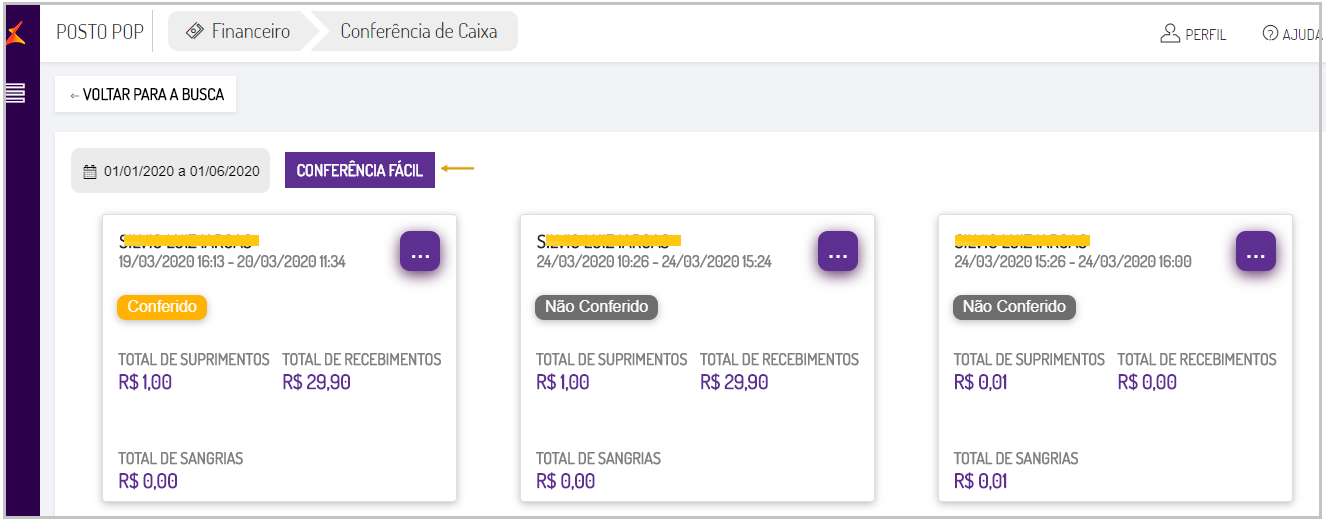Viewport: 1326px width, 521px height.
Task: Click R$ 29,90 receipts total on first card
Action: click(x=316, y=382)
